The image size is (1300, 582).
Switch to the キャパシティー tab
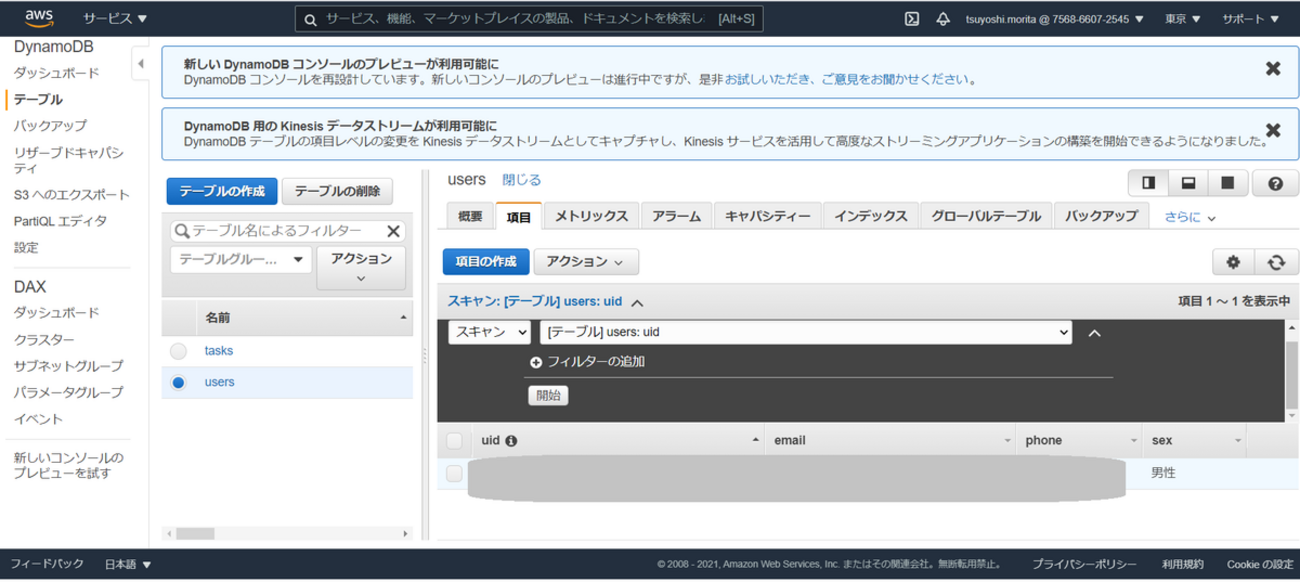click(768, 216)
